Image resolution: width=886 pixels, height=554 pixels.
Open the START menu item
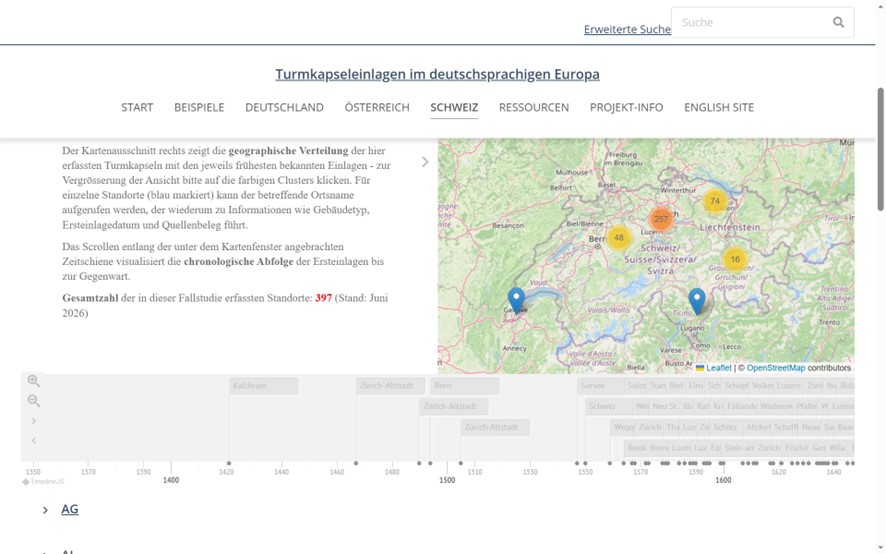[x=137, y=107]
